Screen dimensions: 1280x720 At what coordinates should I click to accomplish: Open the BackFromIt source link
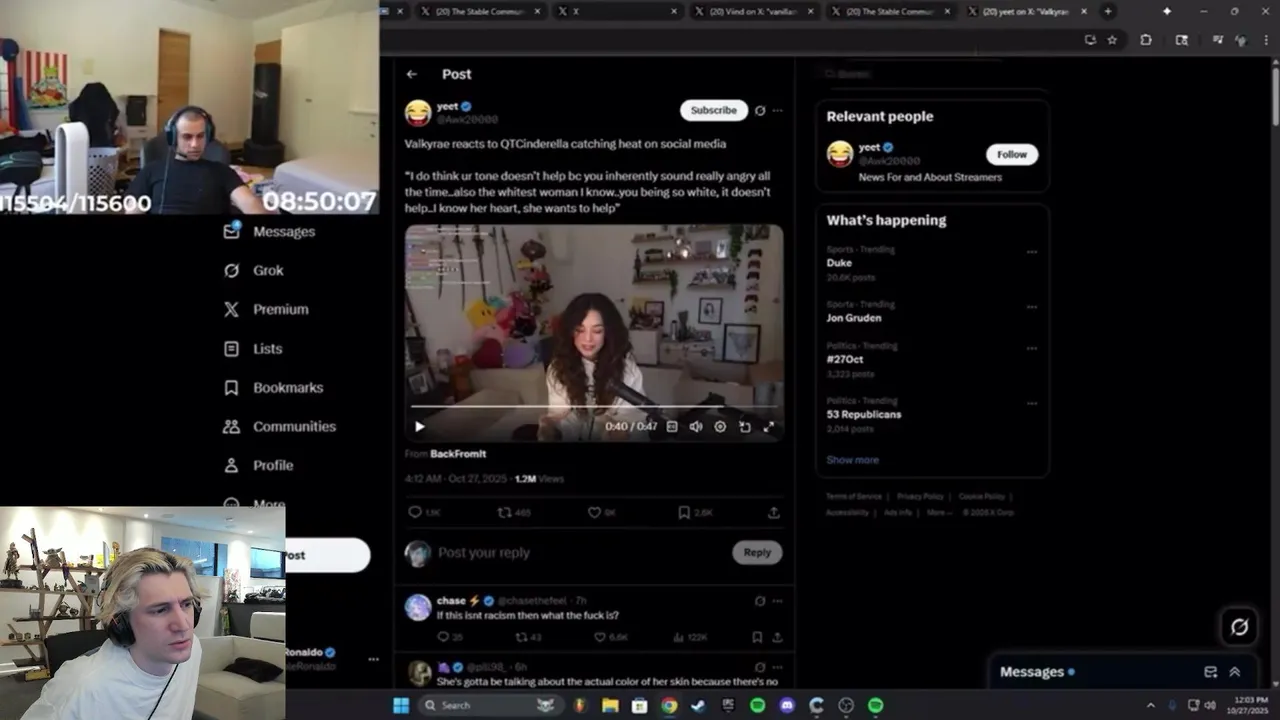click(458, 454)
